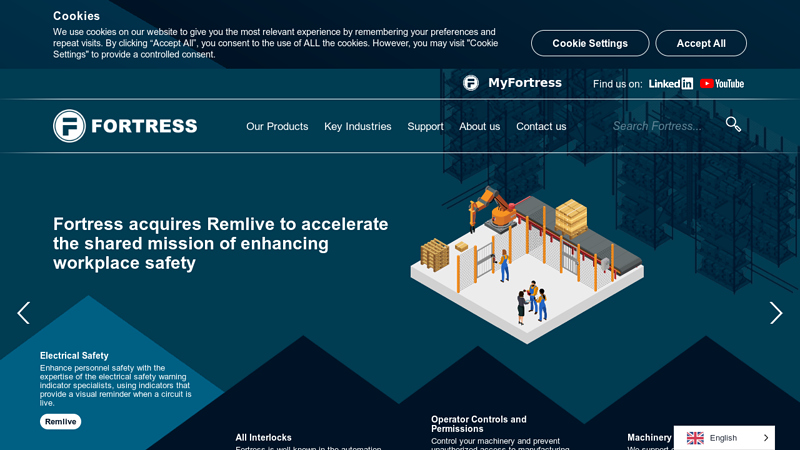Click the isometric factory illustration

click(x=527, y=265)
